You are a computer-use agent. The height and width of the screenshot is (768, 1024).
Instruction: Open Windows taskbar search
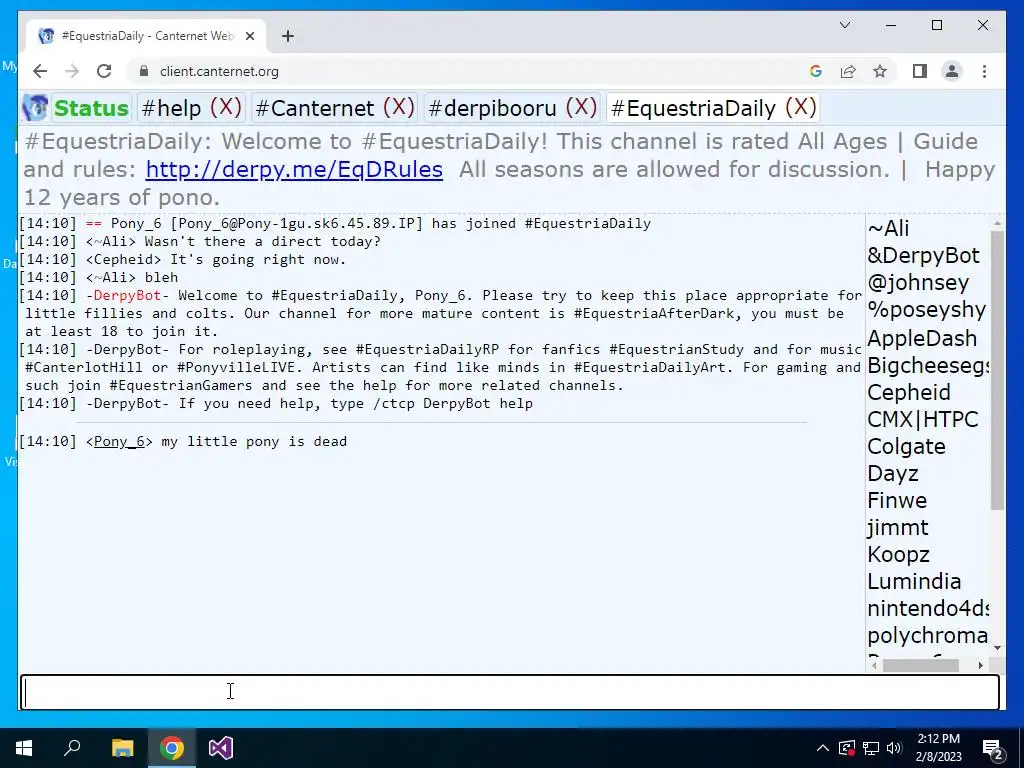pyautogui.click(x=72, y=748)
